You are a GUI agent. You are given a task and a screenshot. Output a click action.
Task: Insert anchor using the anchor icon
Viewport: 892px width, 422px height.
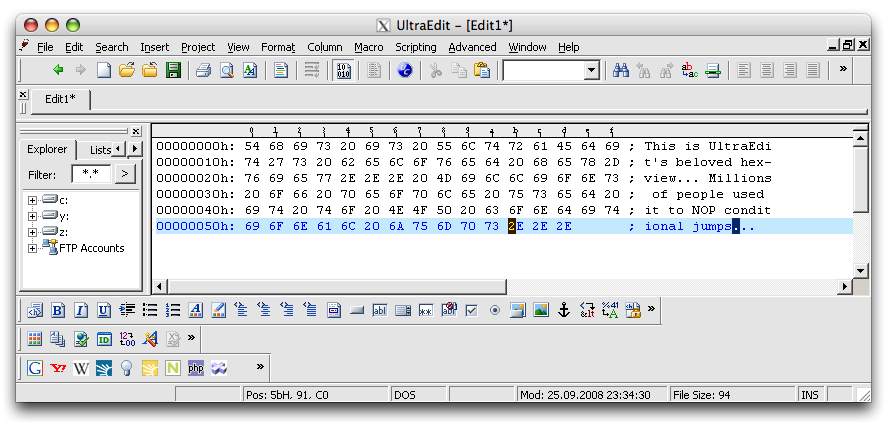coord(563,310)
